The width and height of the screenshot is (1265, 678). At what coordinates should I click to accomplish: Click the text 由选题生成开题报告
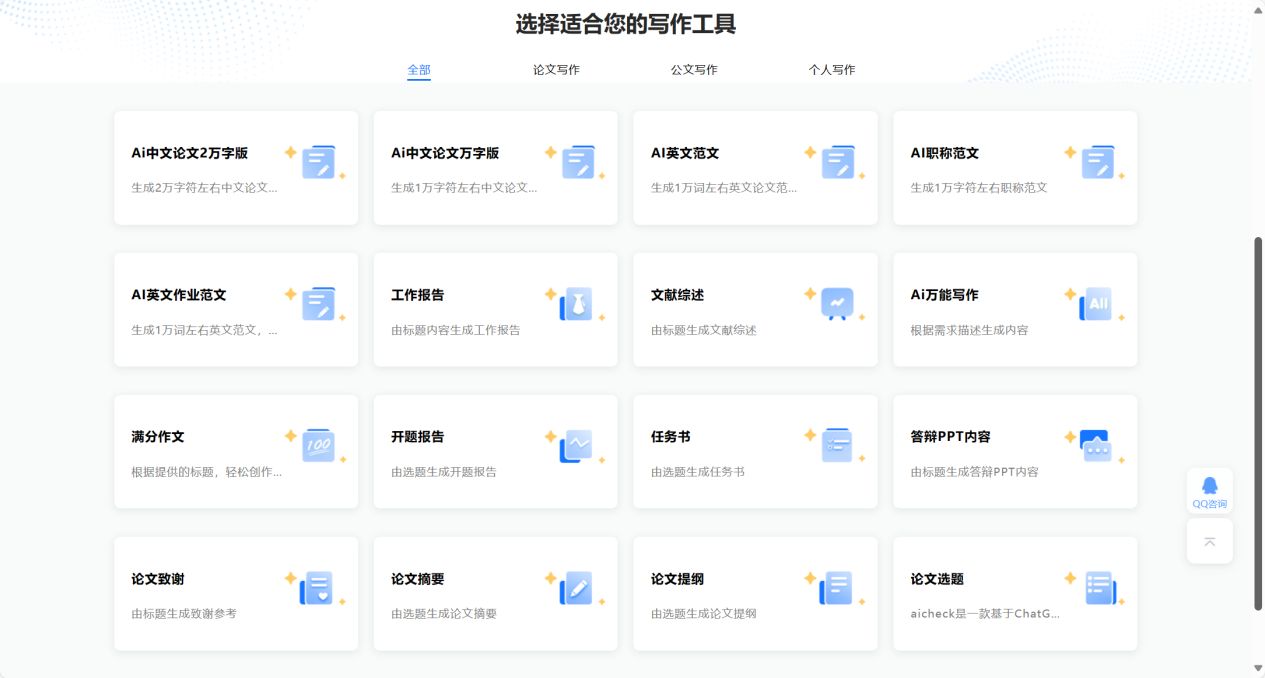[444, 471]
